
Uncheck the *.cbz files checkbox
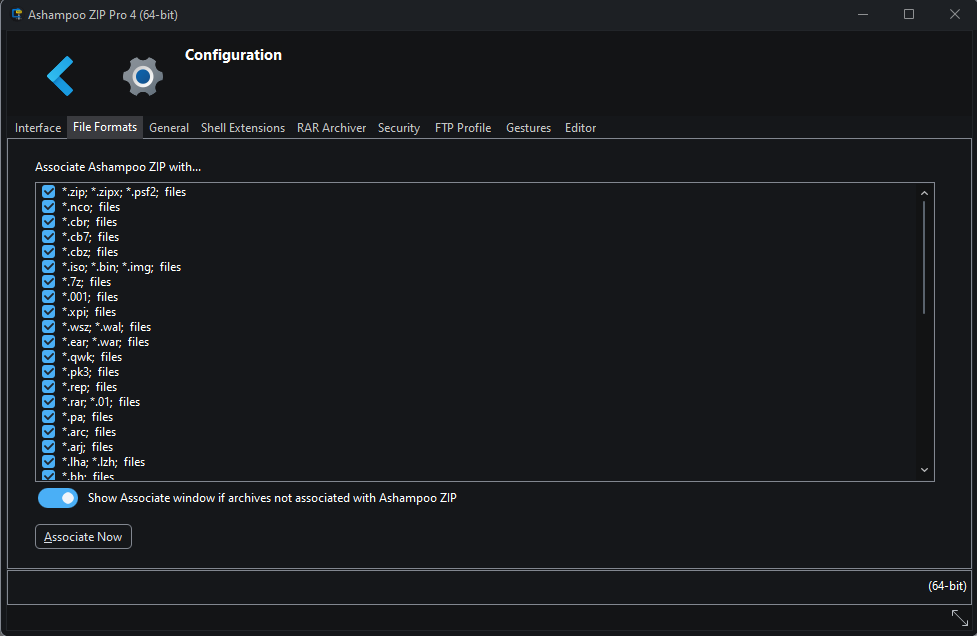tap(49, 252)
